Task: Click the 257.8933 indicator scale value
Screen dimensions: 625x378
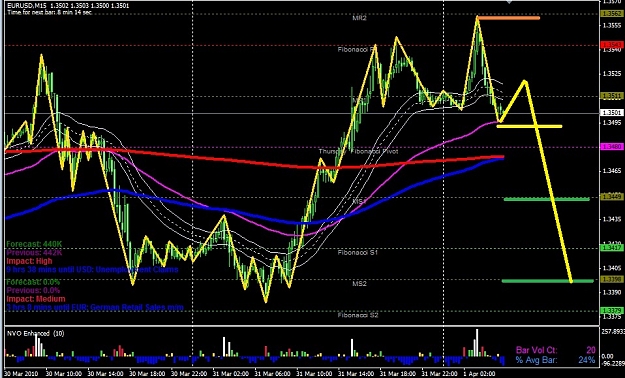Action: tap(613, 332)
